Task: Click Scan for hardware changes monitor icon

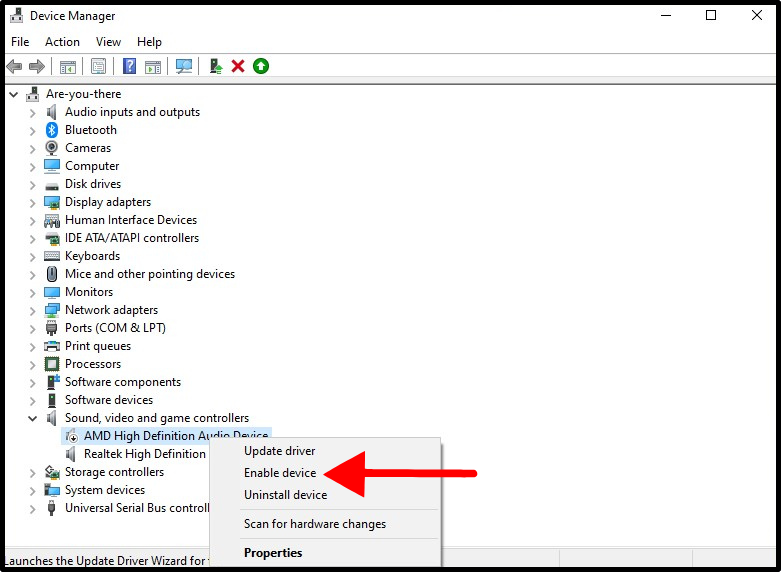Action: pyautogui.click(x=184, y=66)
